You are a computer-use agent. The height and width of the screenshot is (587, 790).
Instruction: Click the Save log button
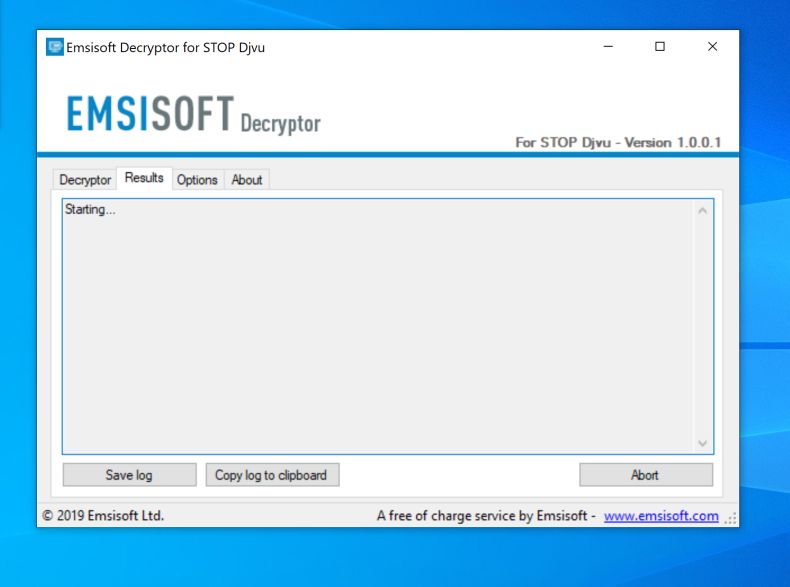129,475
